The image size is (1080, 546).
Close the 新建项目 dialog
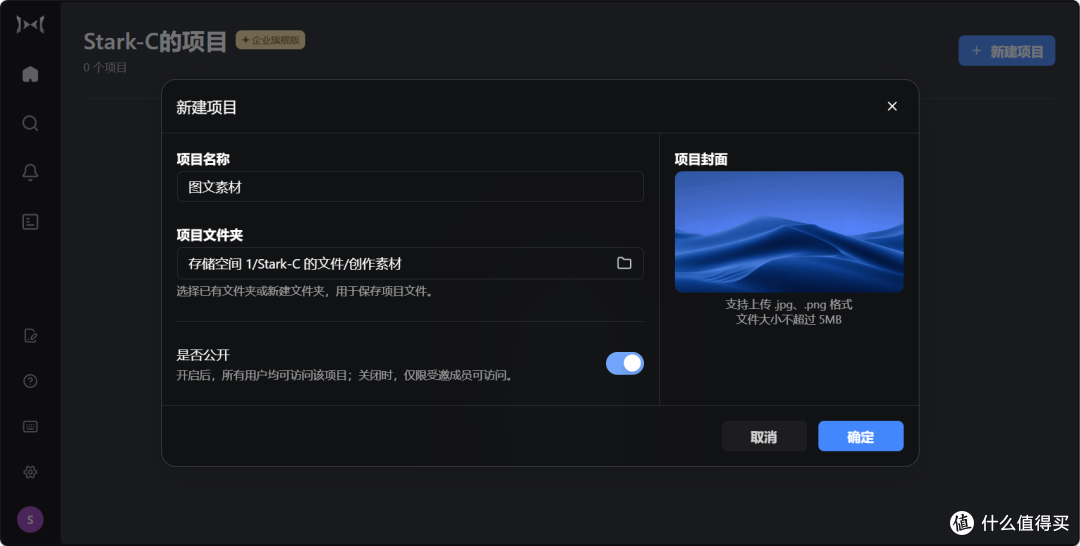point(892,106)
